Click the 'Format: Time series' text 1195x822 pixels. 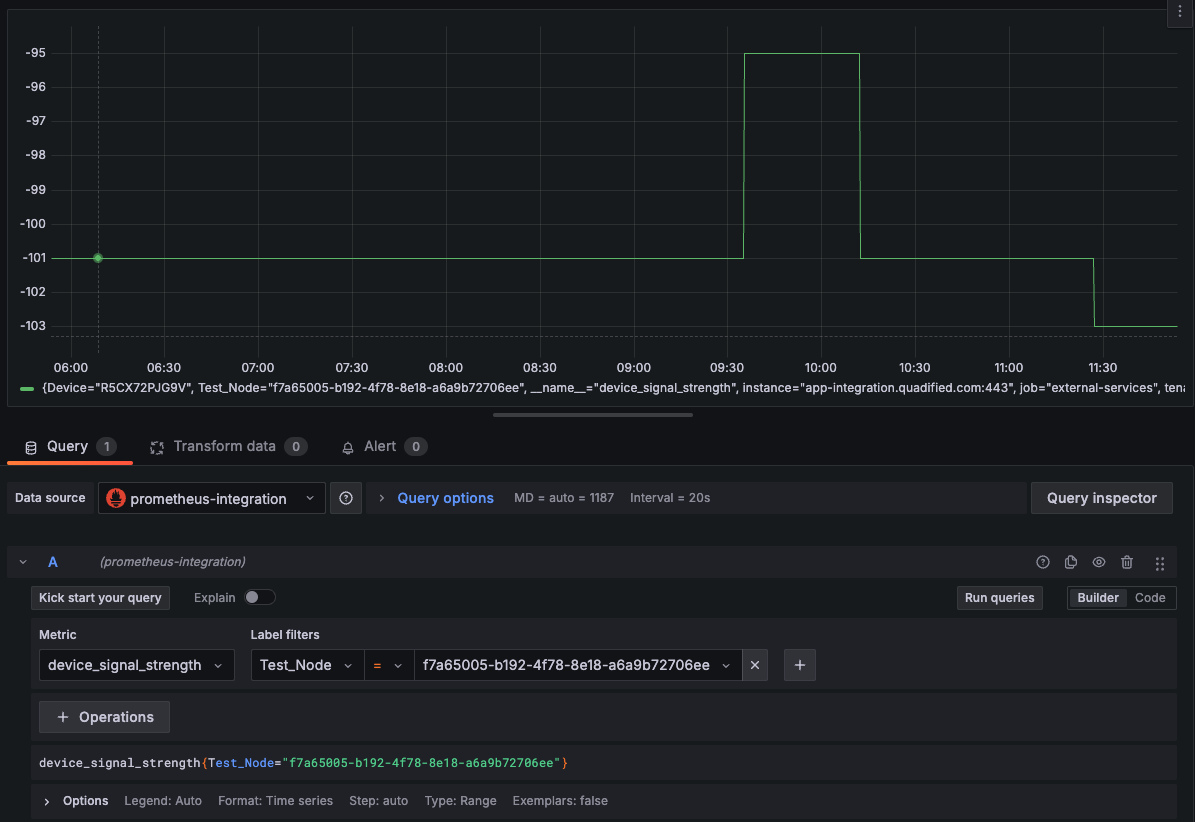coord(275,801)
